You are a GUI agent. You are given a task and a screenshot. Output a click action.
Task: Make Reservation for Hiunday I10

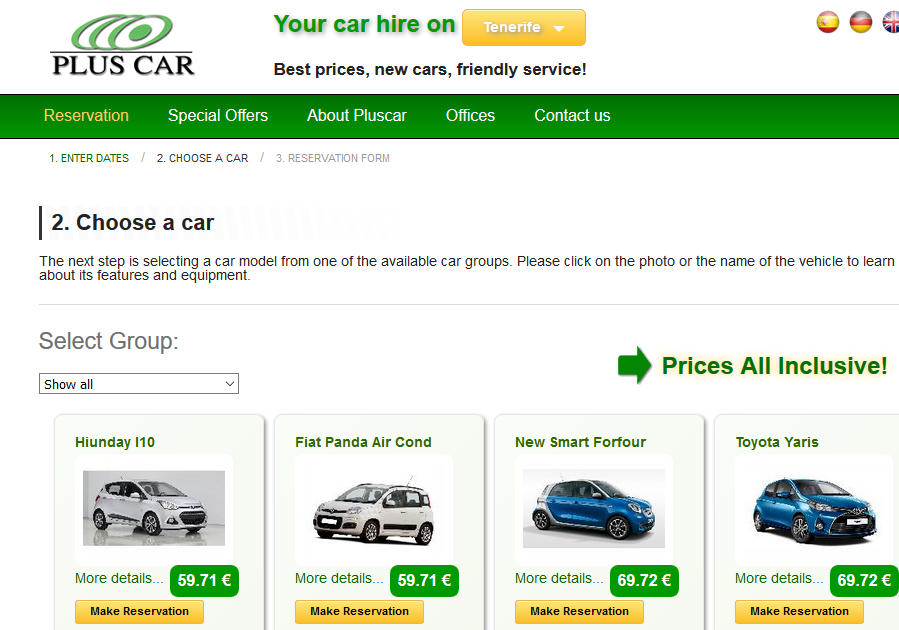tap(139, 612)
